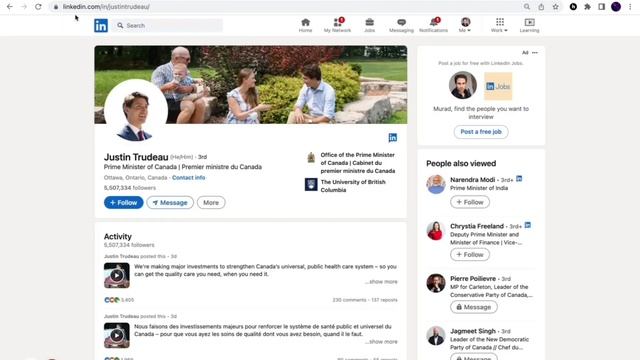Open the browser Extensions puzzle icon
640x360 pixels.
[x=587, y=7]
